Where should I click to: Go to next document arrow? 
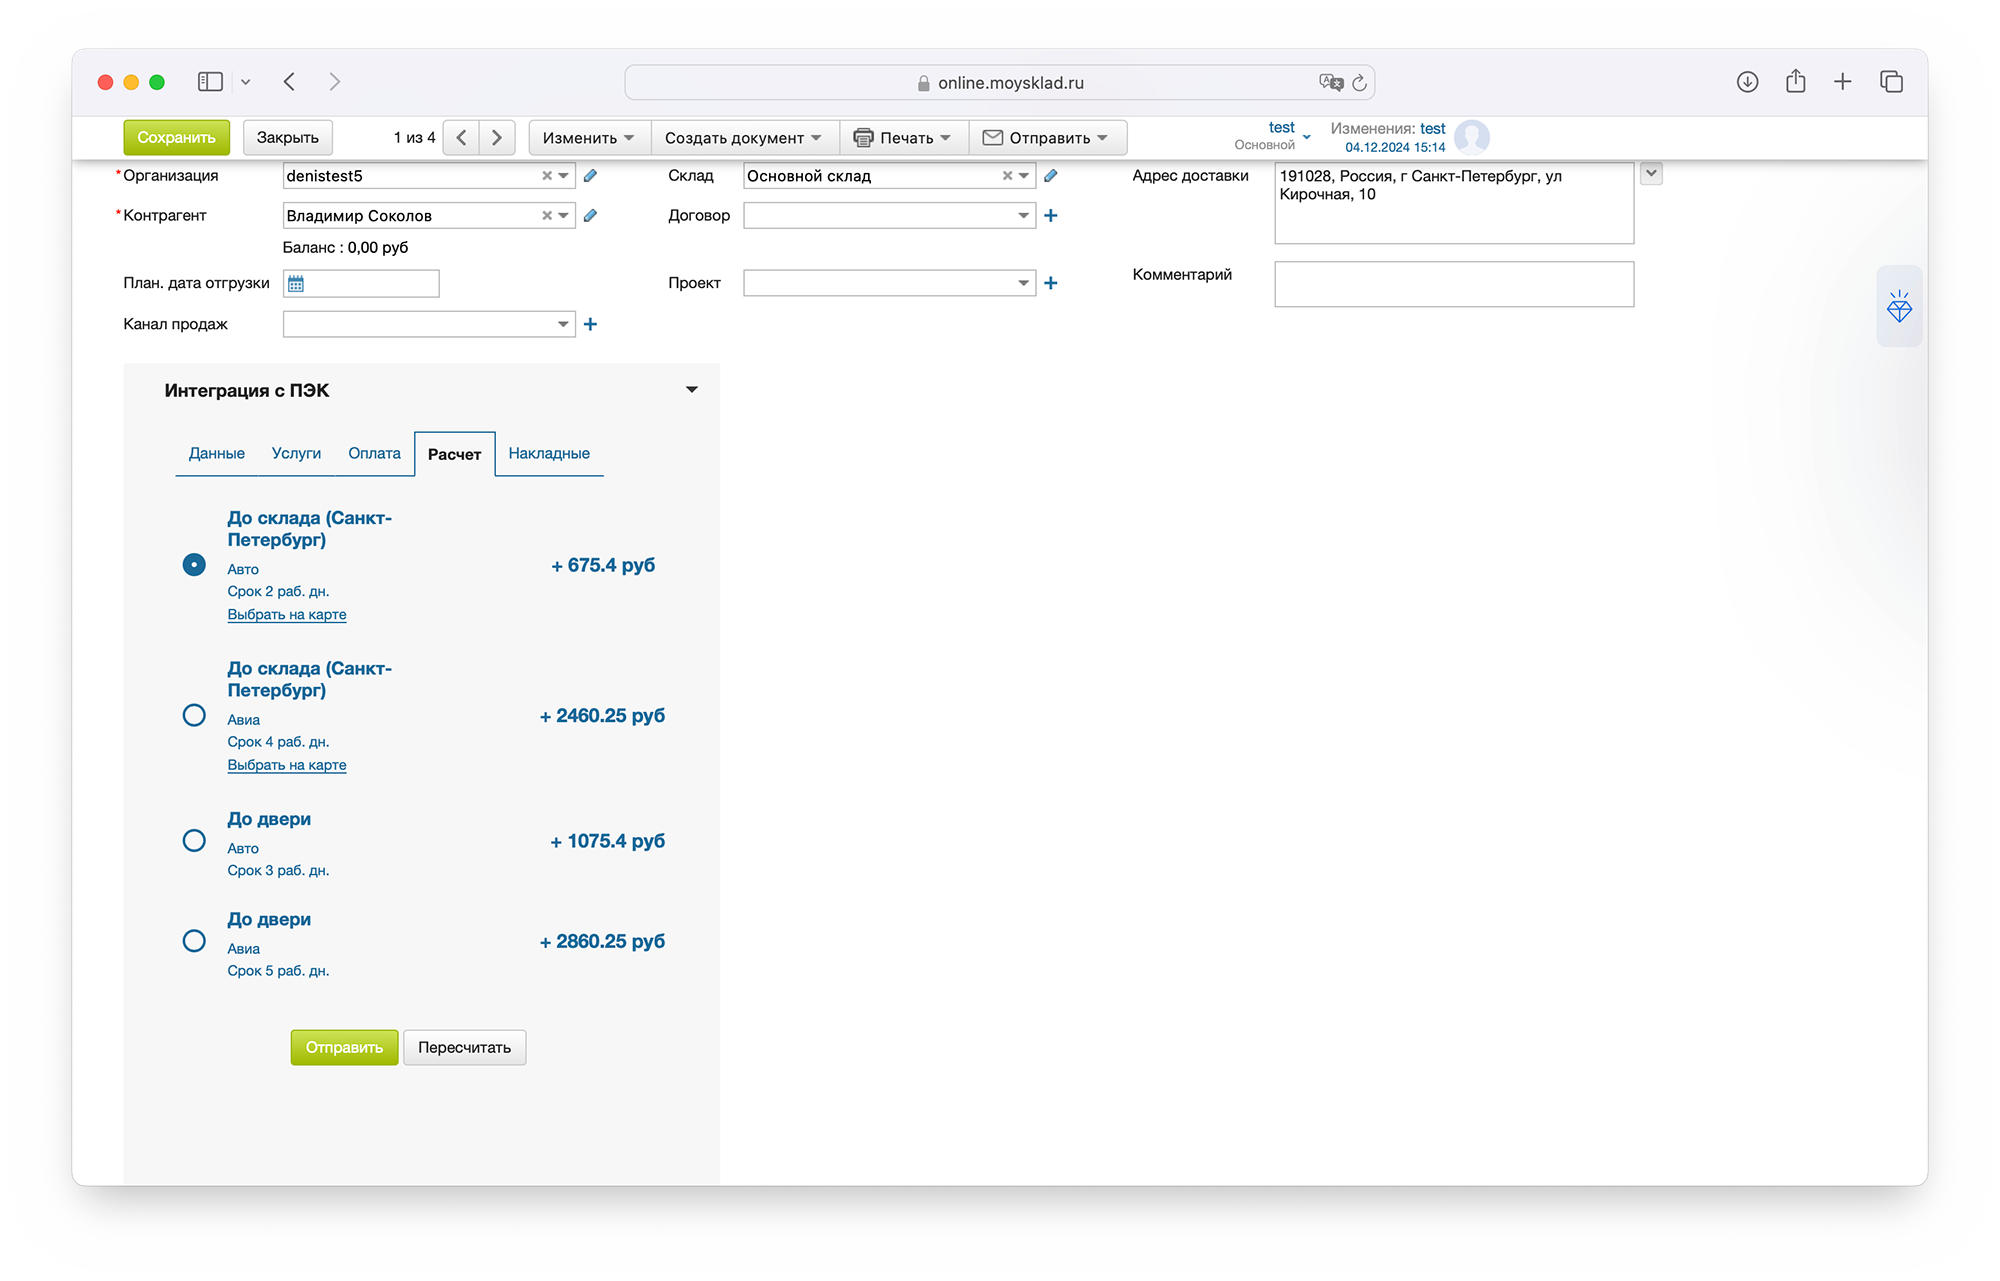point(497,138)
